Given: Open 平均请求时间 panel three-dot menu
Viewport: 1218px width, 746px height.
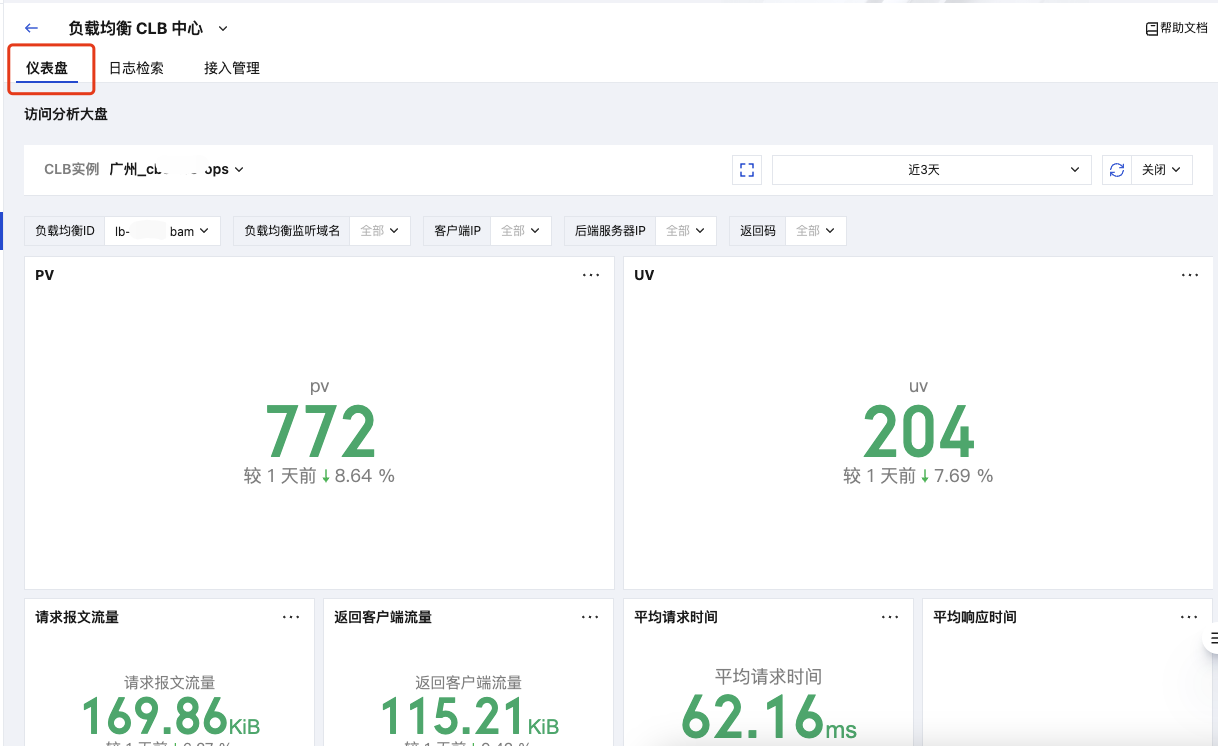Looking at the screenshot, I should click(890, 617).
